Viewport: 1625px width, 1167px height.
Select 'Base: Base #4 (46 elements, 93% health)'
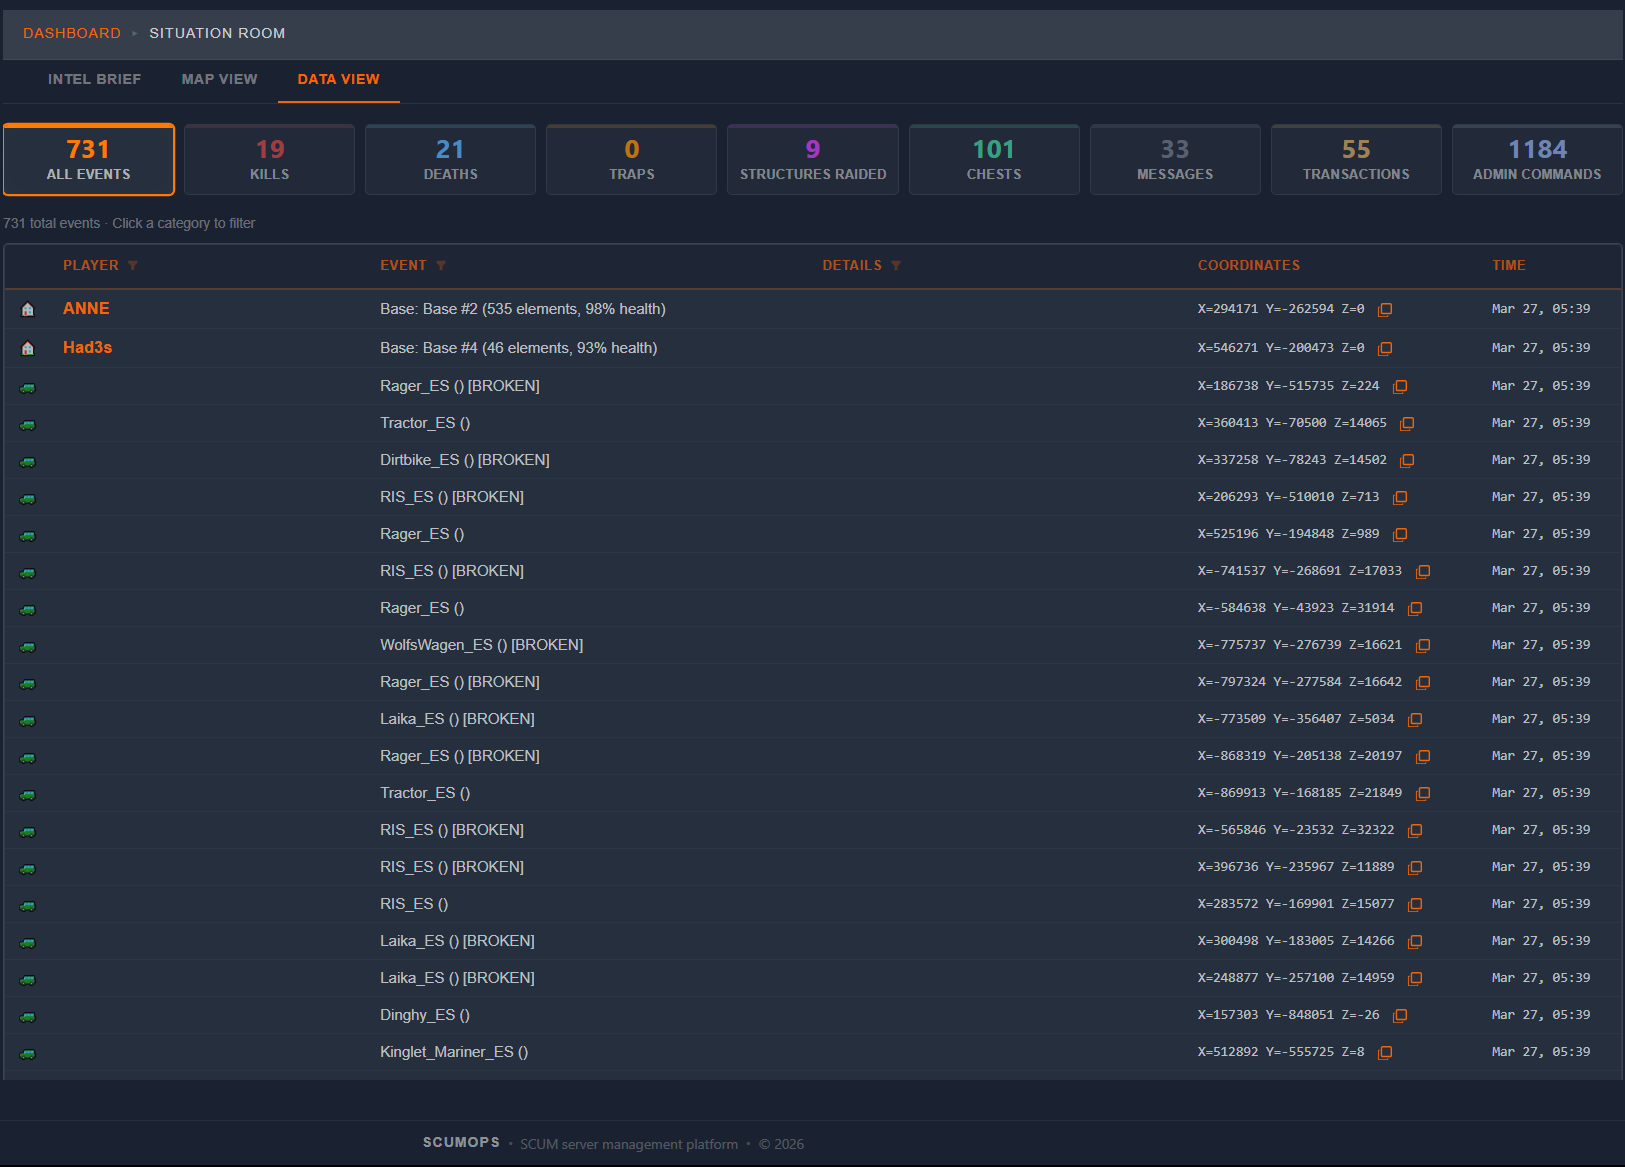518,348
